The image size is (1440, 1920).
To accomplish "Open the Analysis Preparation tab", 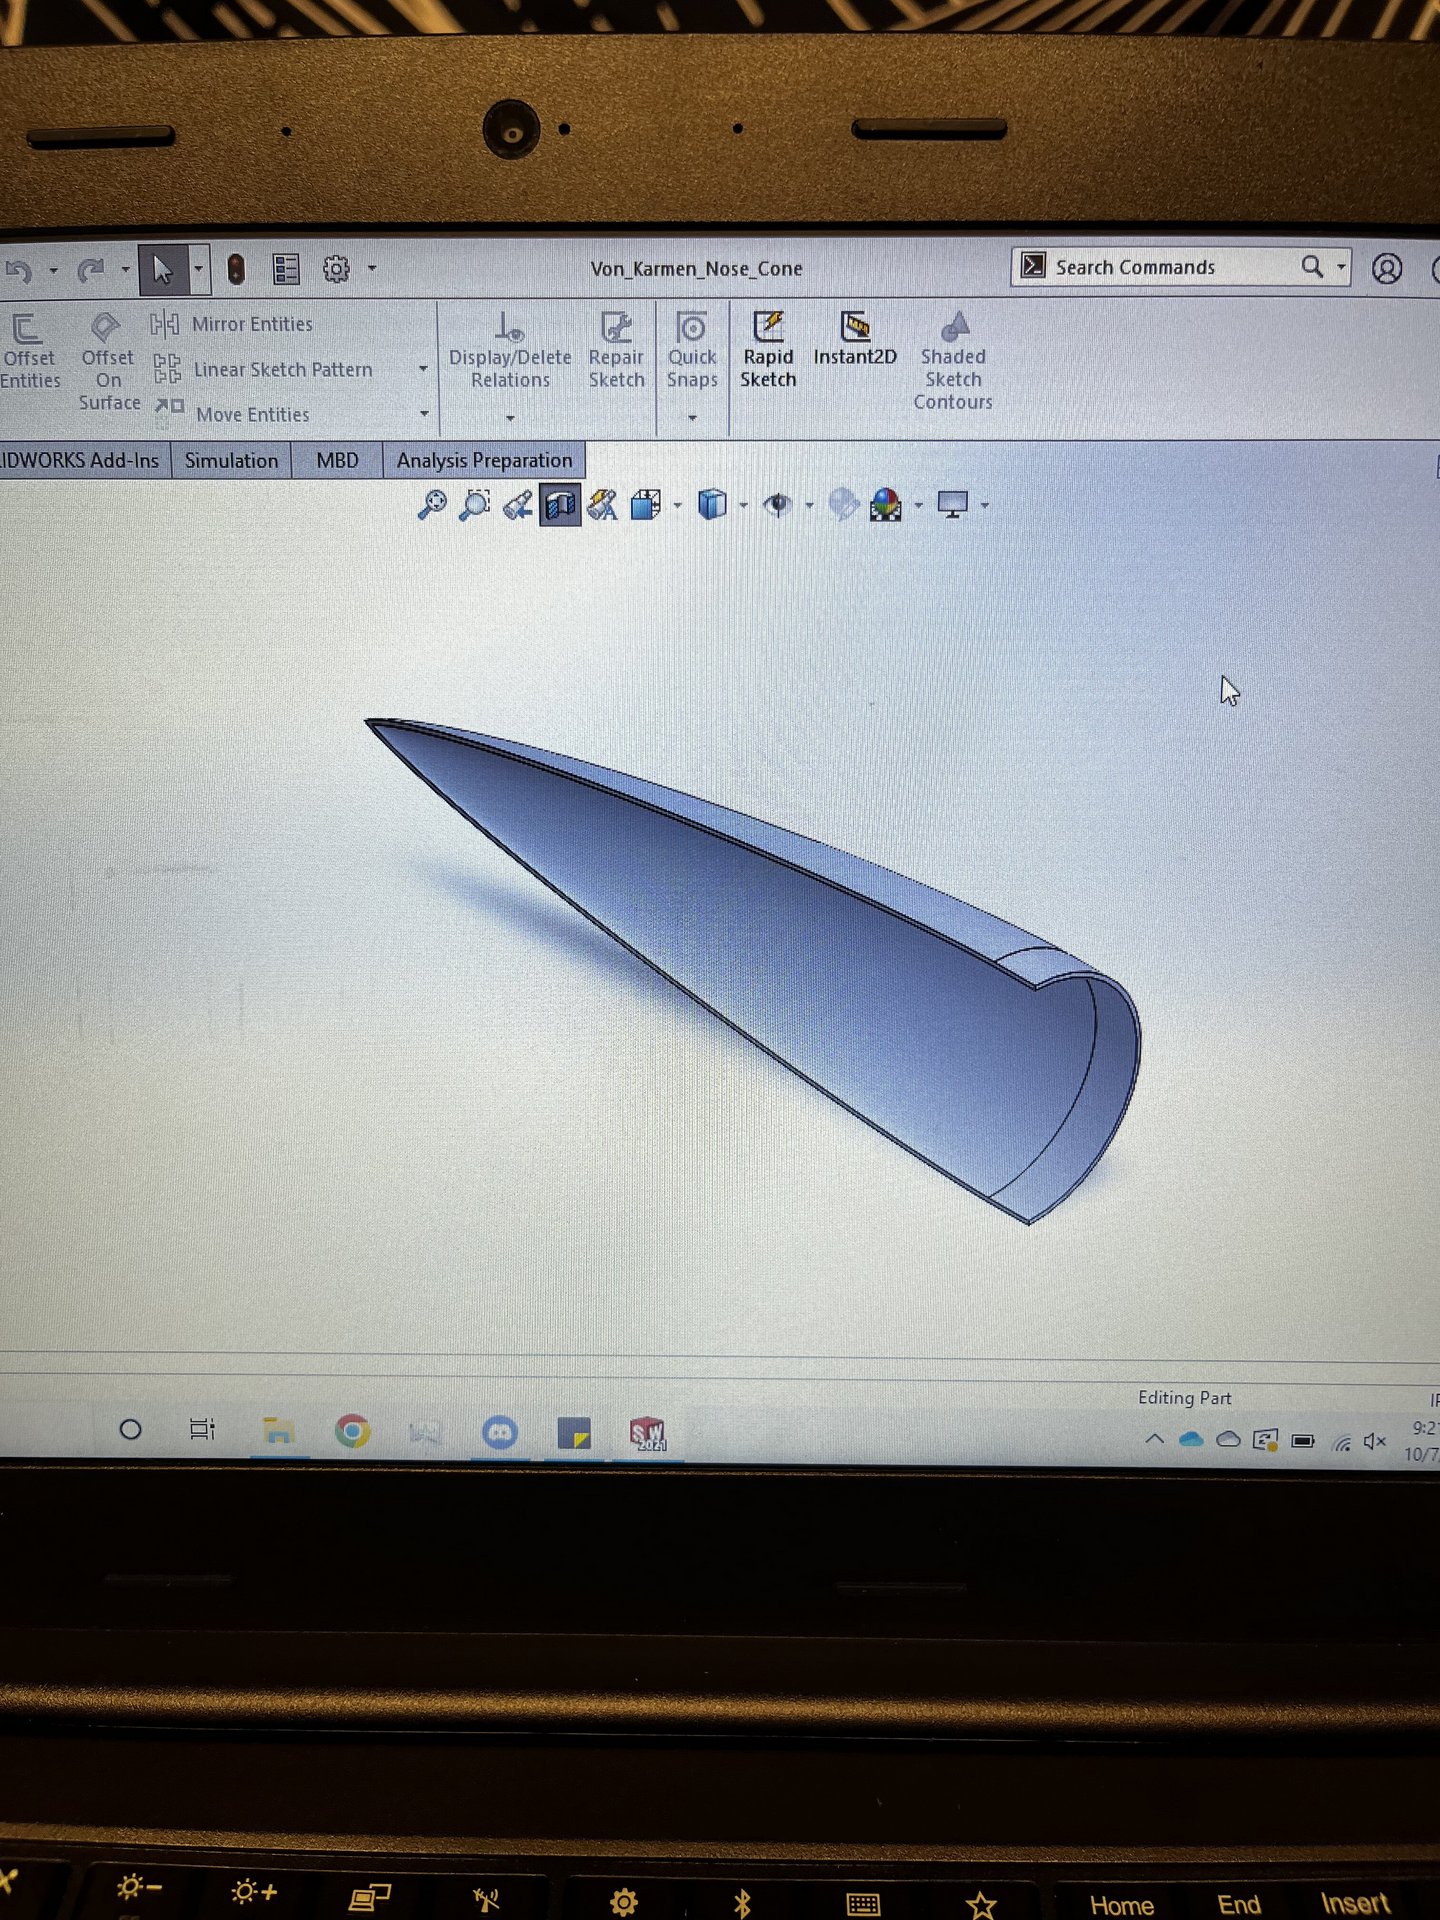I will coord(484,461).
